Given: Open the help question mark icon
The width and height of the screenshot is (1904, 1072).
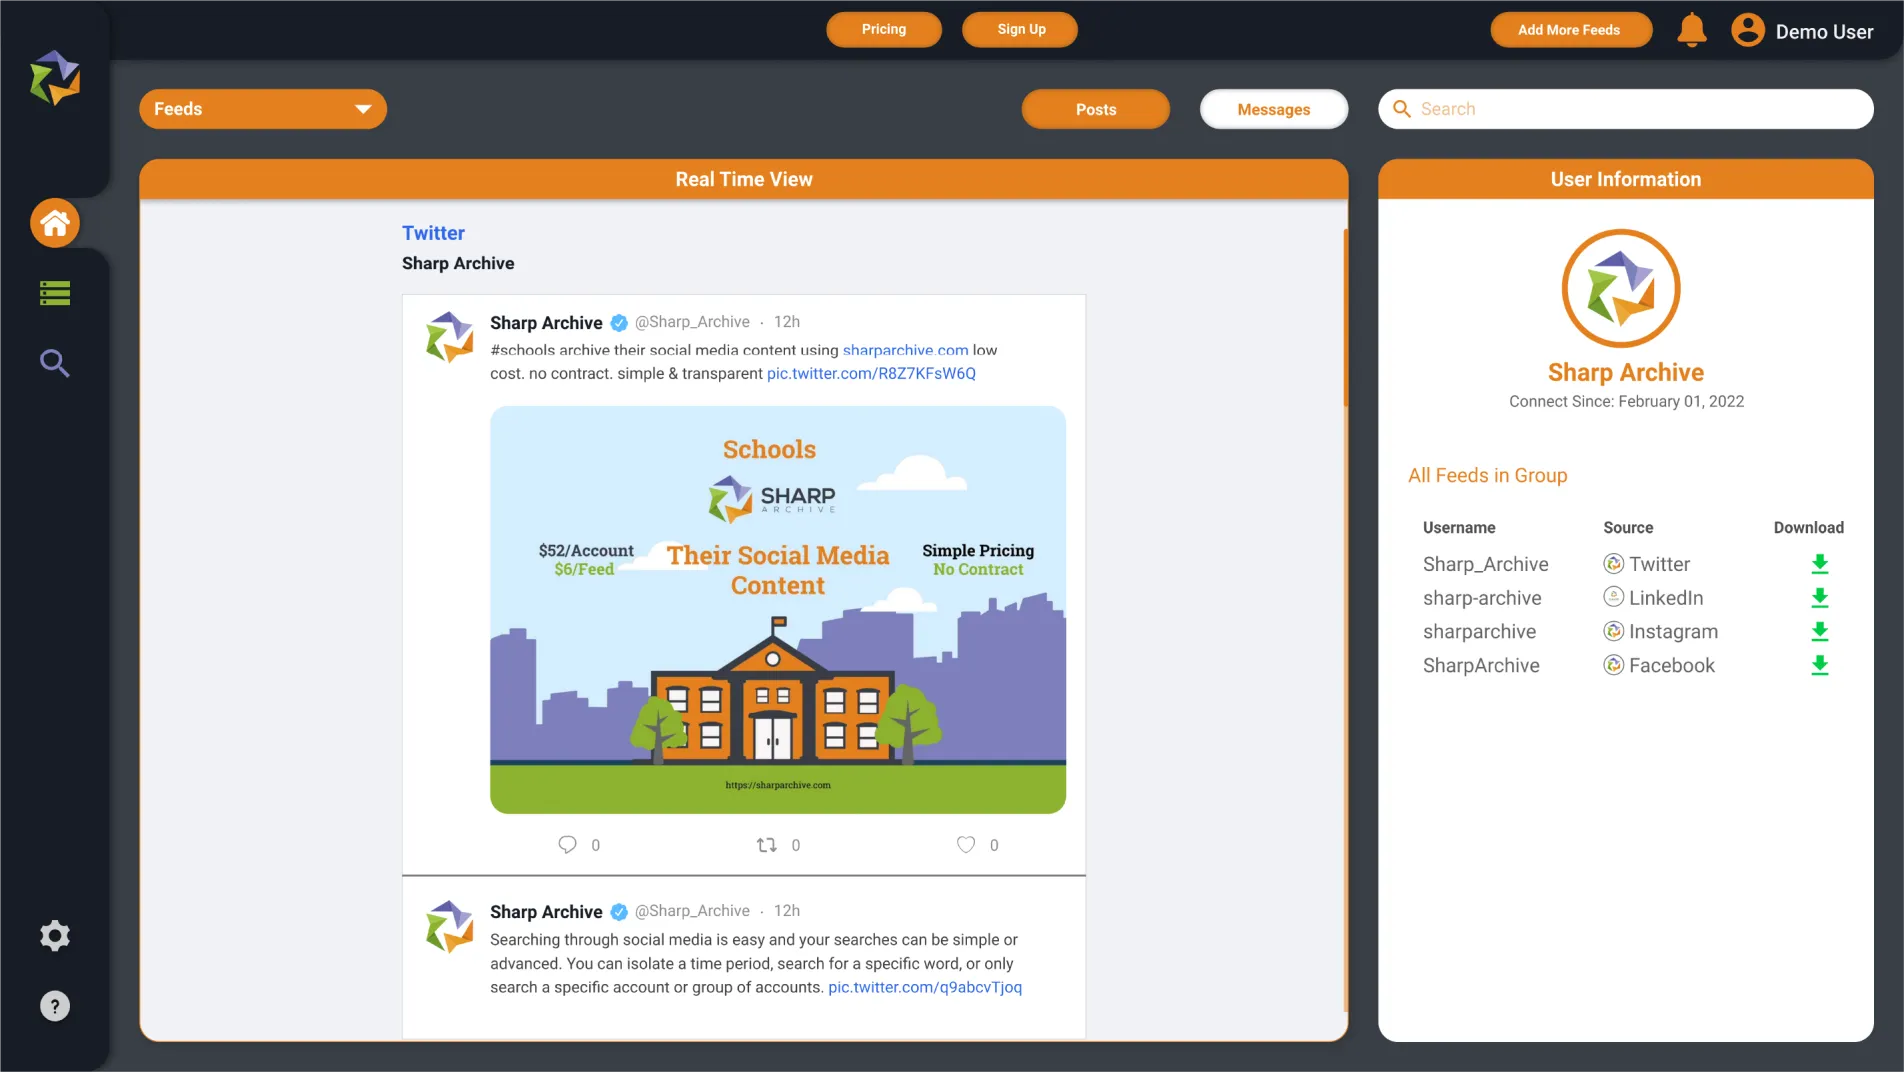Looking at the screenshot, I should tap(55, 1006).
